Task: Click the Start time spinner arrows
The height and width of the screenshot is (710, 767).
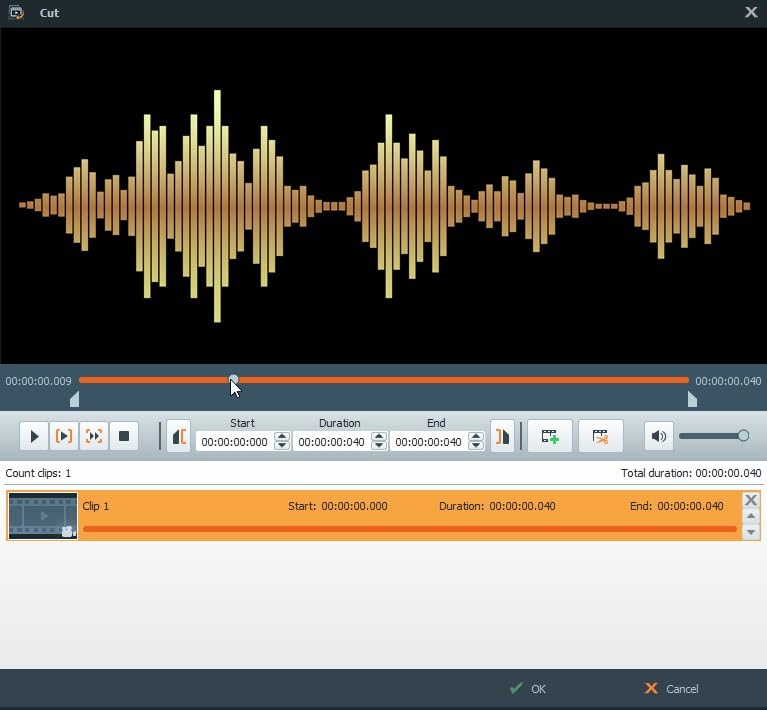Action: coord(282,441)
